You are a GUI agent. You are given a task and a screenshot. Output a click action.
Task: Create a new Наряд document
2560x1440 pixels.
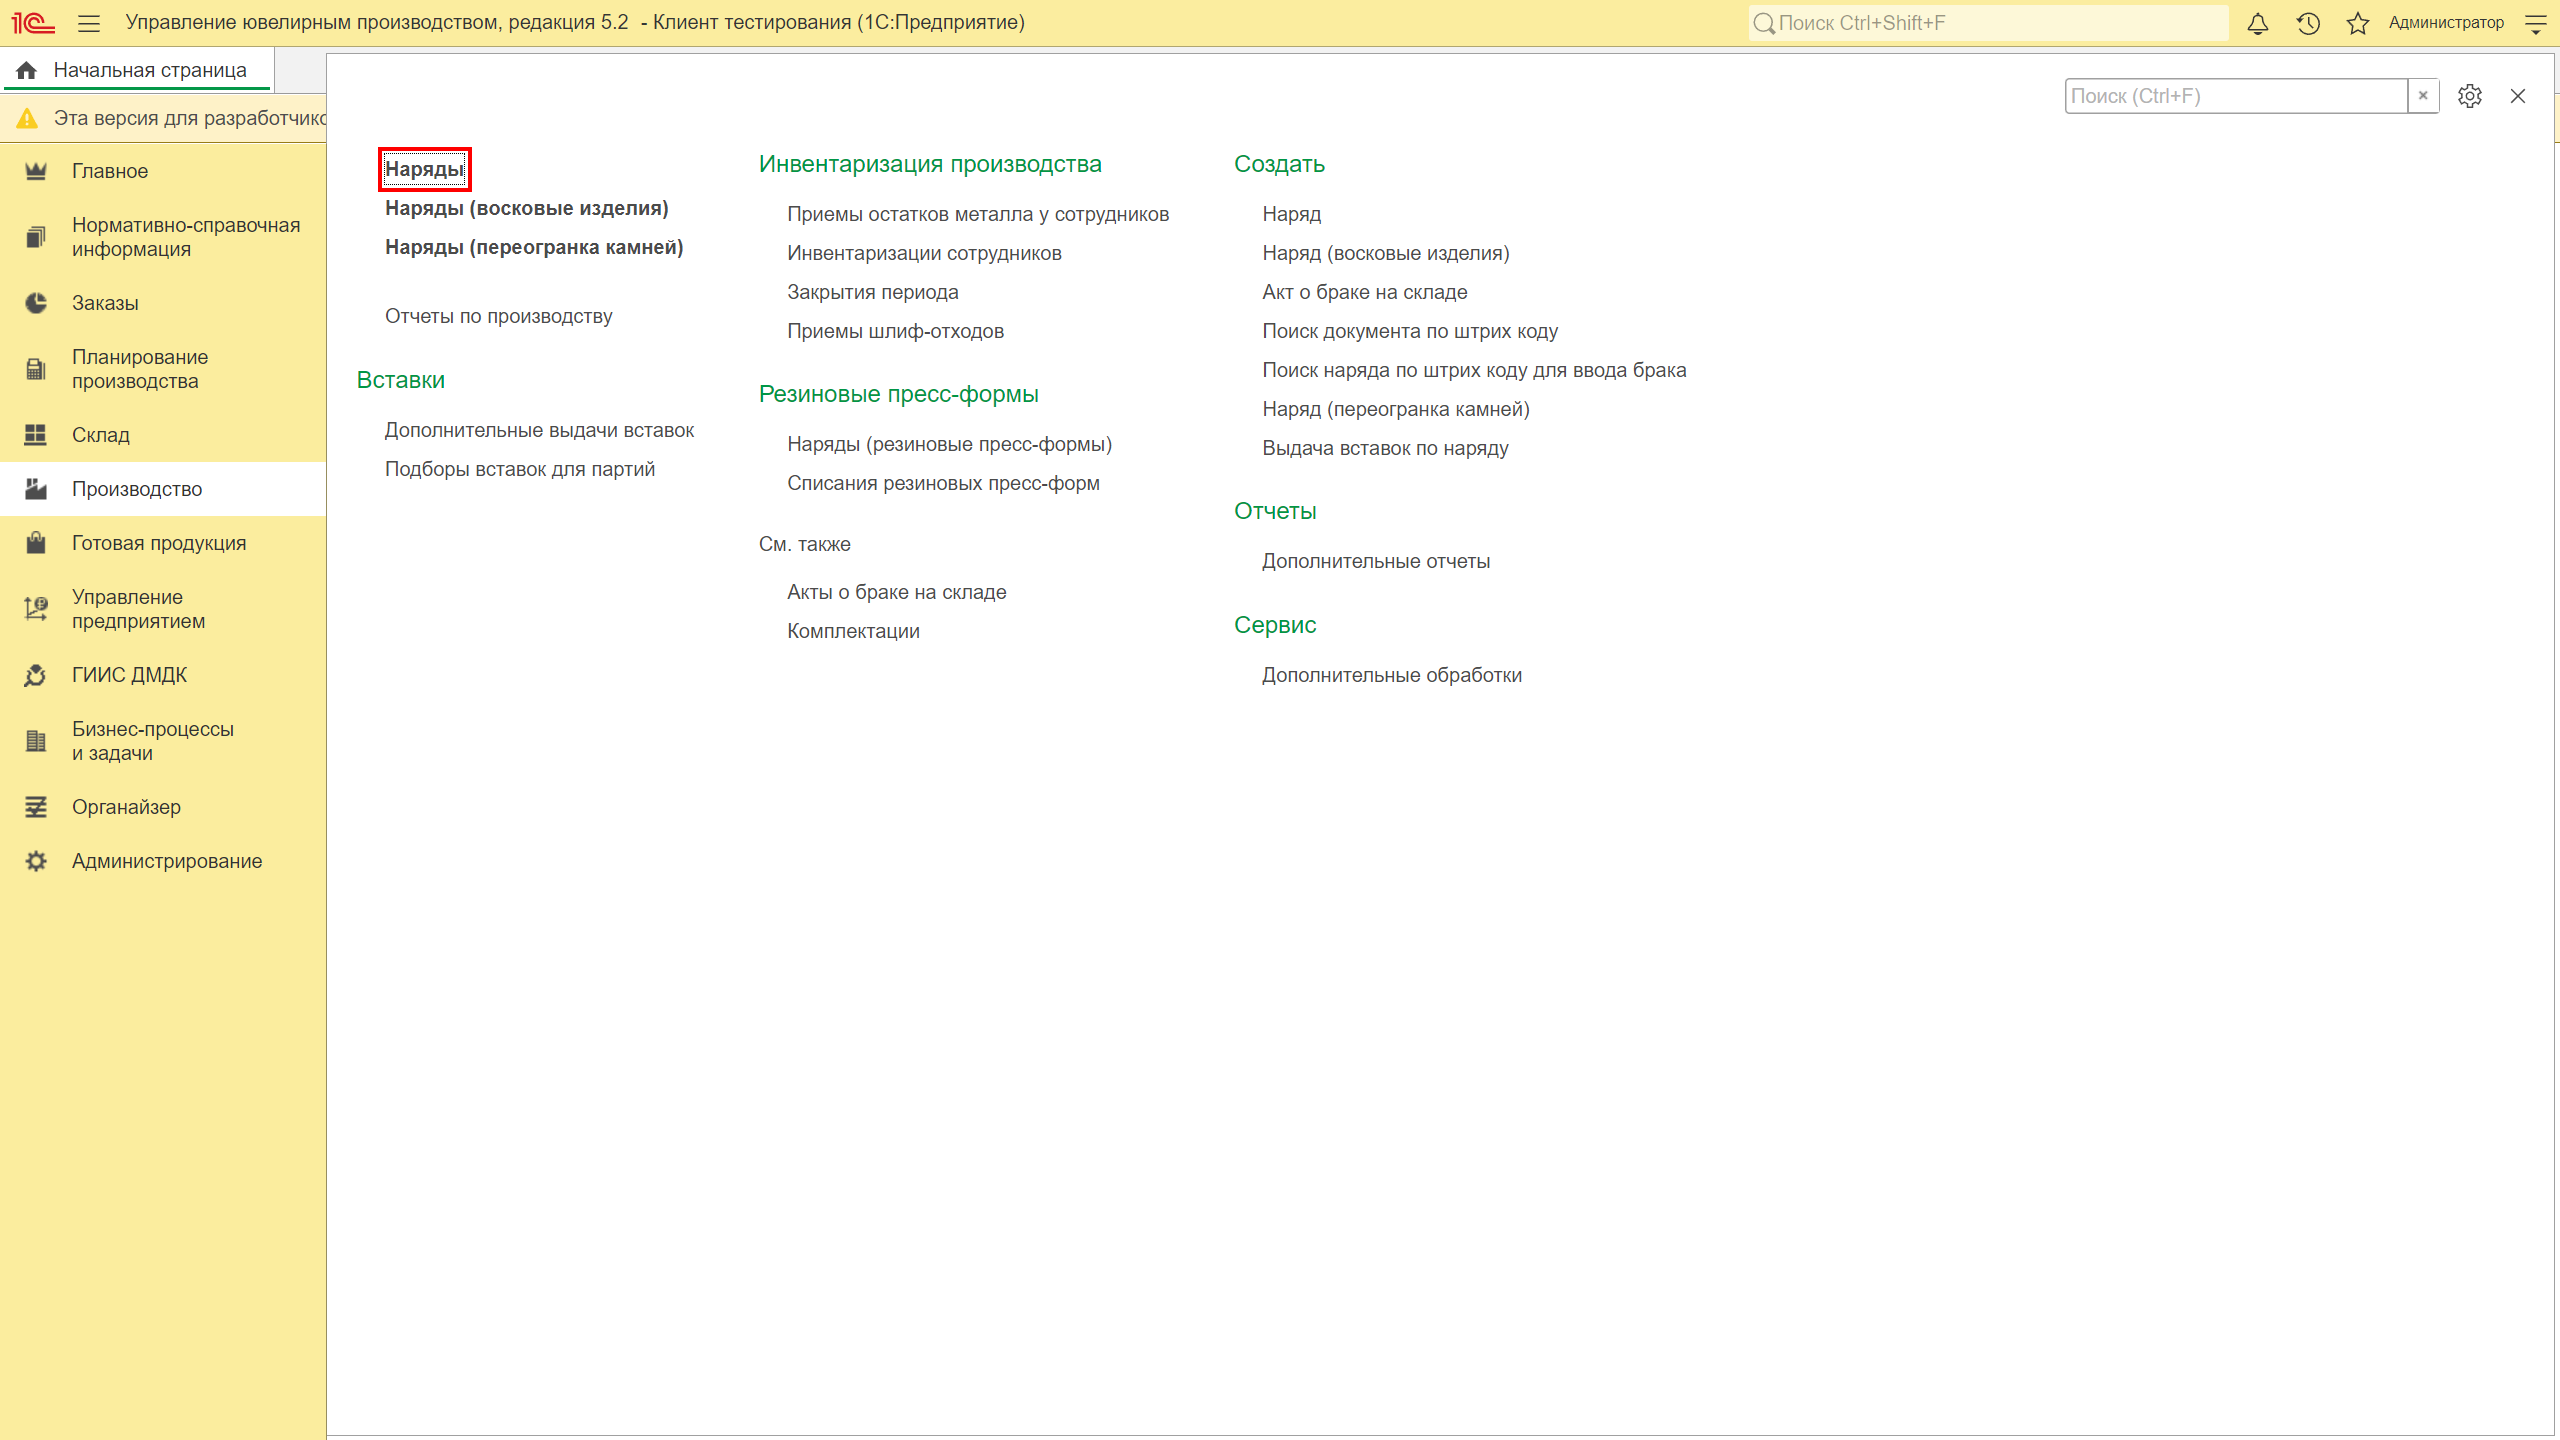click(x=1292, y=214)
